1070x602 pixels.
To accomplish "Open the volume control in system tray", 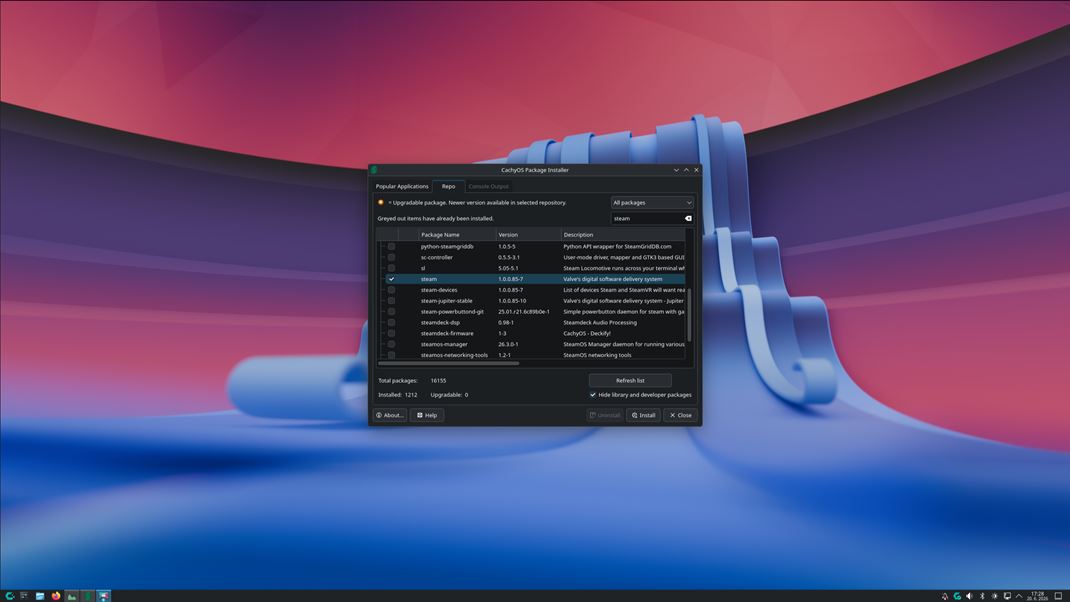I will click(970, 597).
